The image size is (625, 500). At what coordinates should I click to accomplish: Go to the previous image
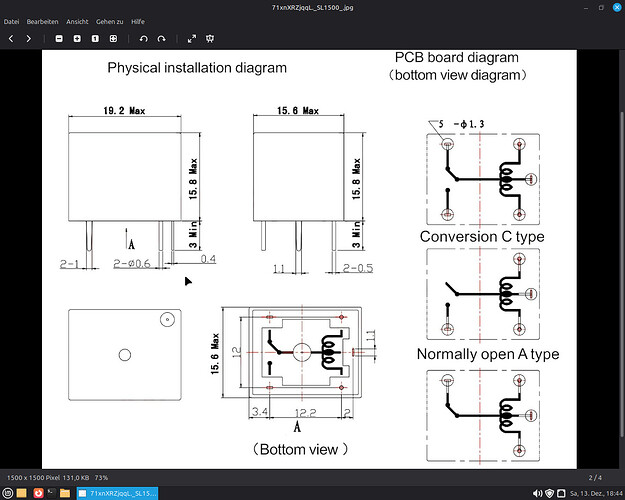10,38
